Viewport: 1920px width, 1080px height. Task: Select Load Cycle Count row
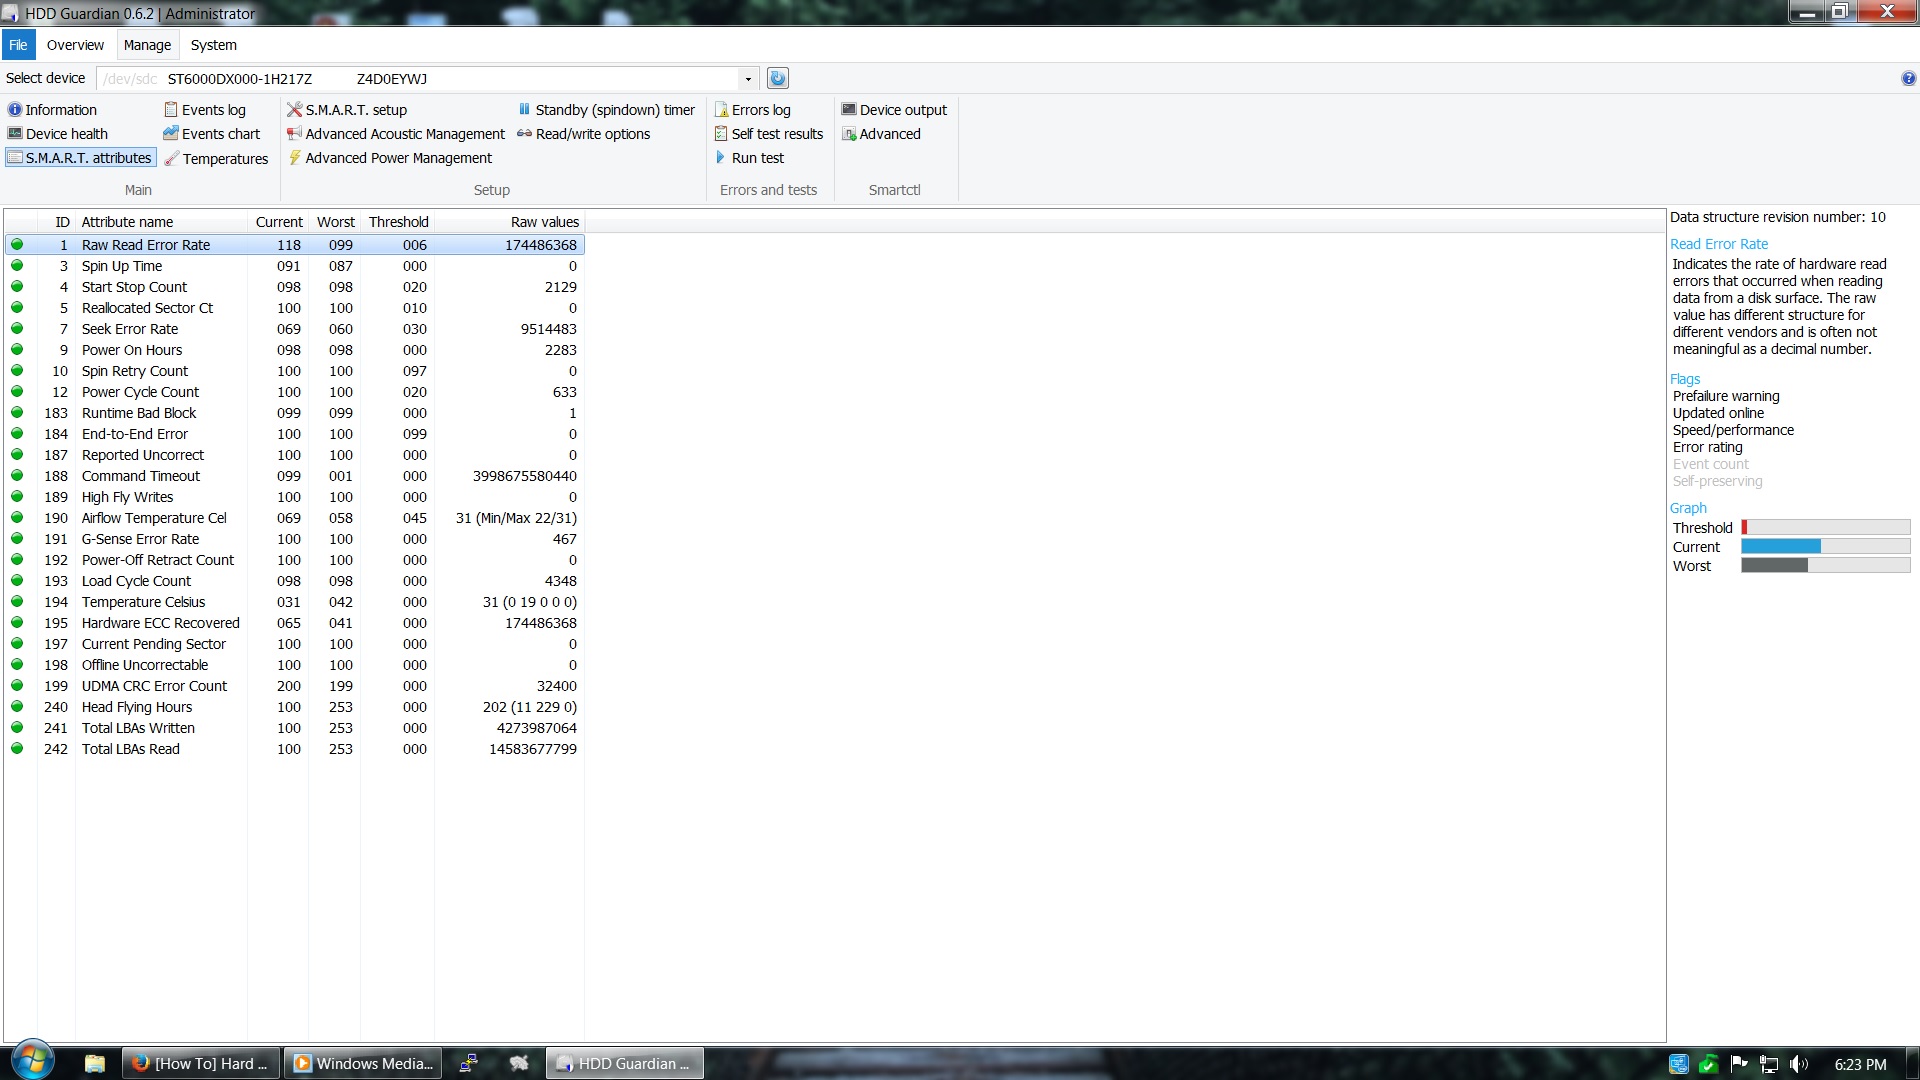(x=295, y=581)
